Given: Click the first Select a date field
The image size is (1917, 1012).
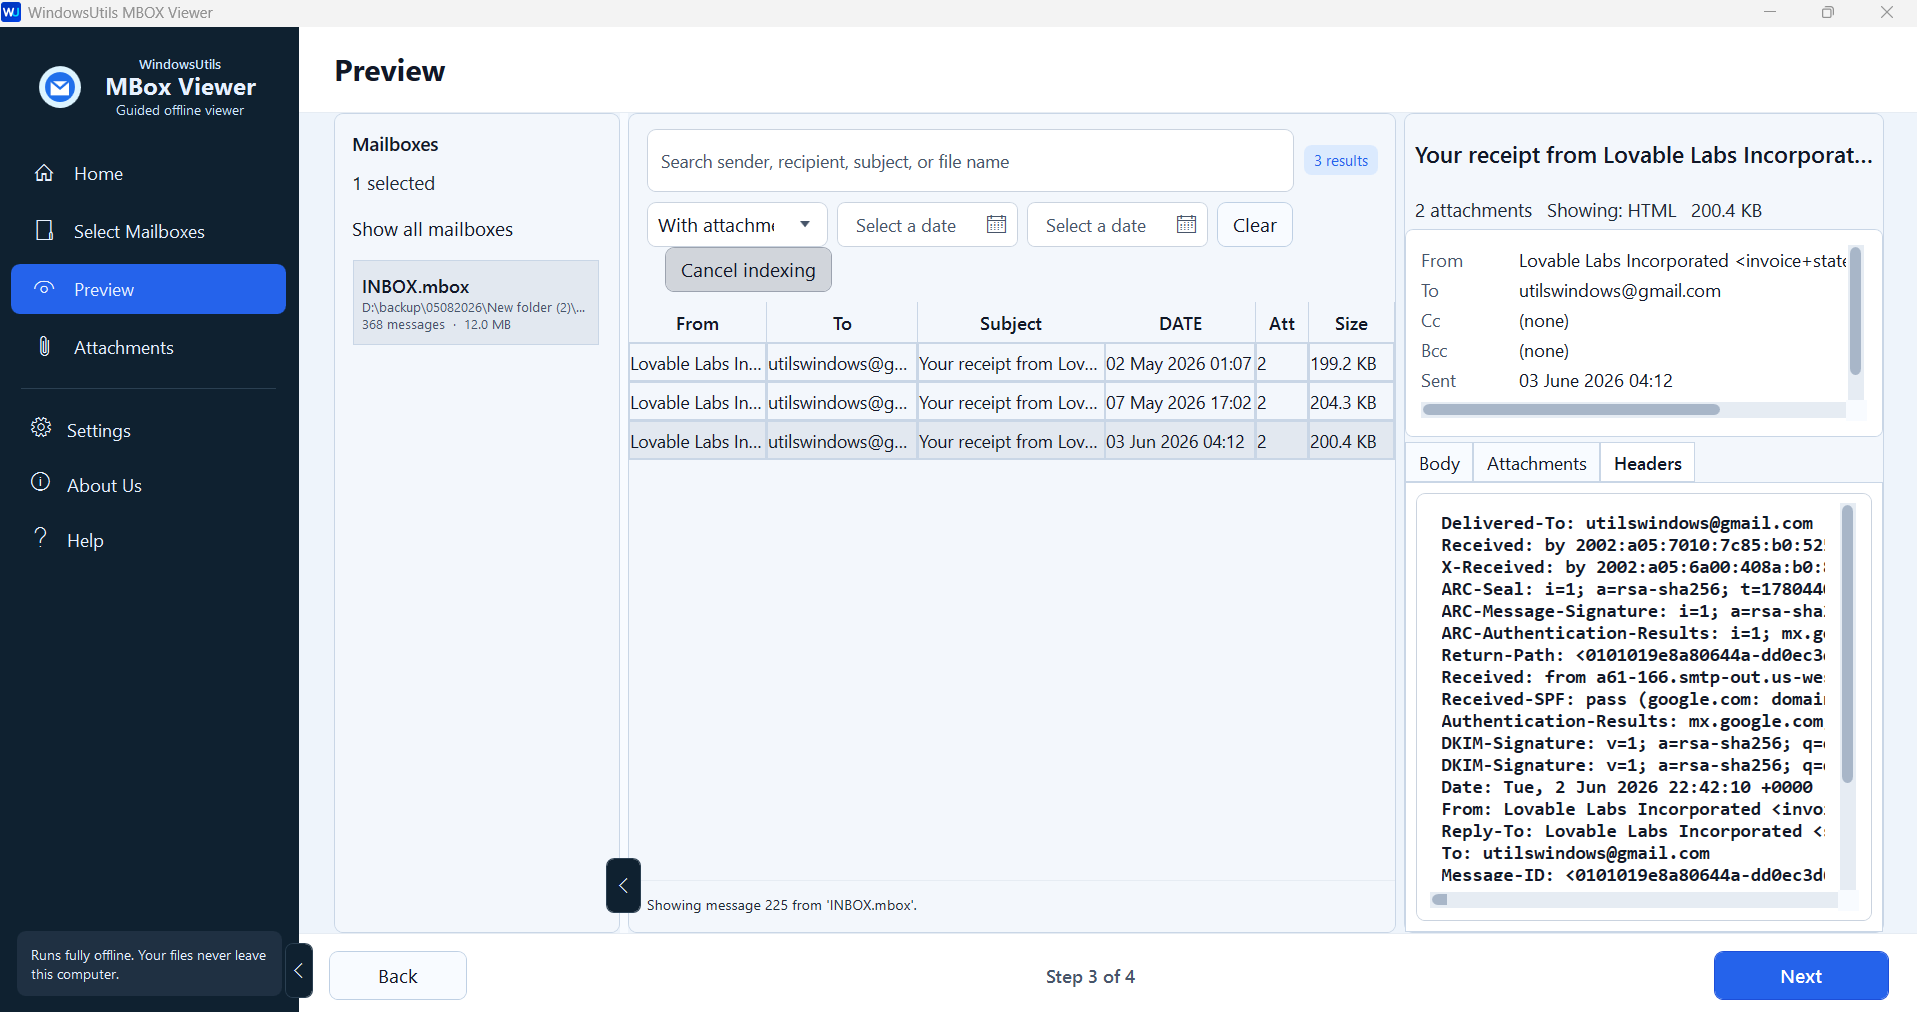Looking at the screenshot, I should coord(927,225).
